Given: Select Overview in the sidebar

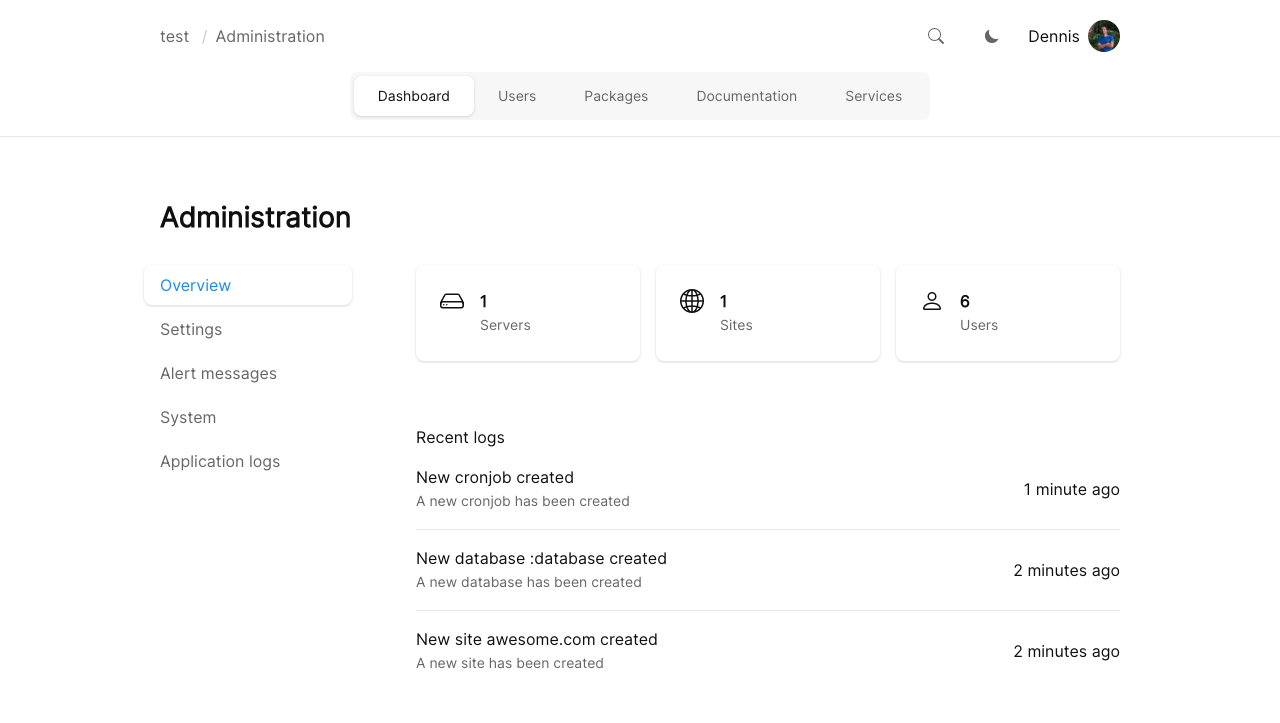Looking at the screenshot, I should pos(195,285).
